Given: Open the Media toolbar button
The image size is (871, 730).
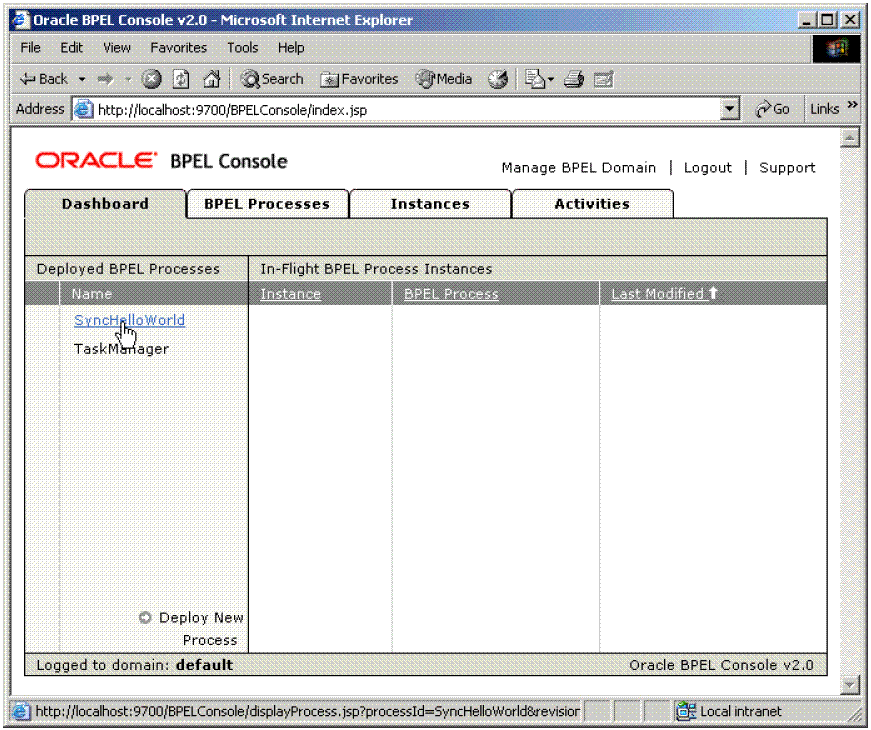Looking at the screenshot, I should [x=444, y=79].
